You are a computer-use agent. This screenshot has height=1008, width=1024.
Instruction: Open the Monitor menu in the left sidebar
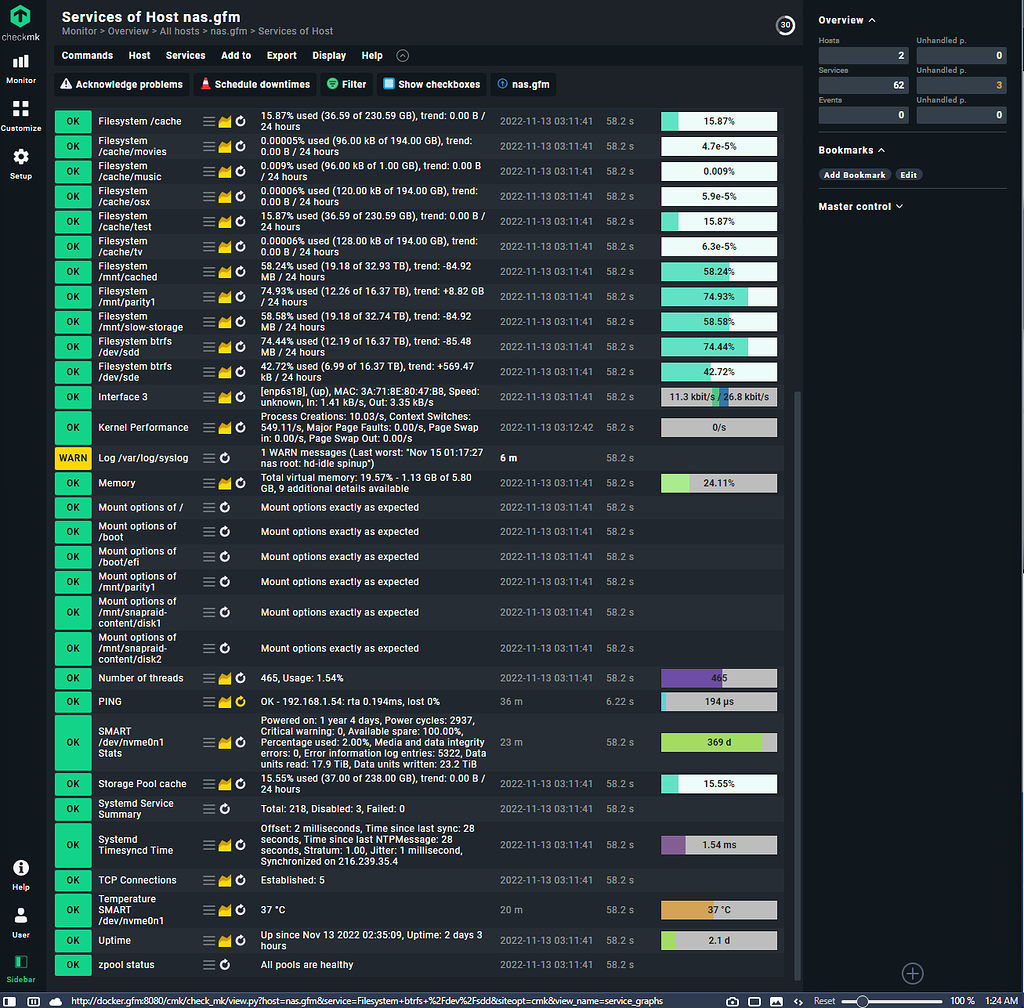[20, 62]
